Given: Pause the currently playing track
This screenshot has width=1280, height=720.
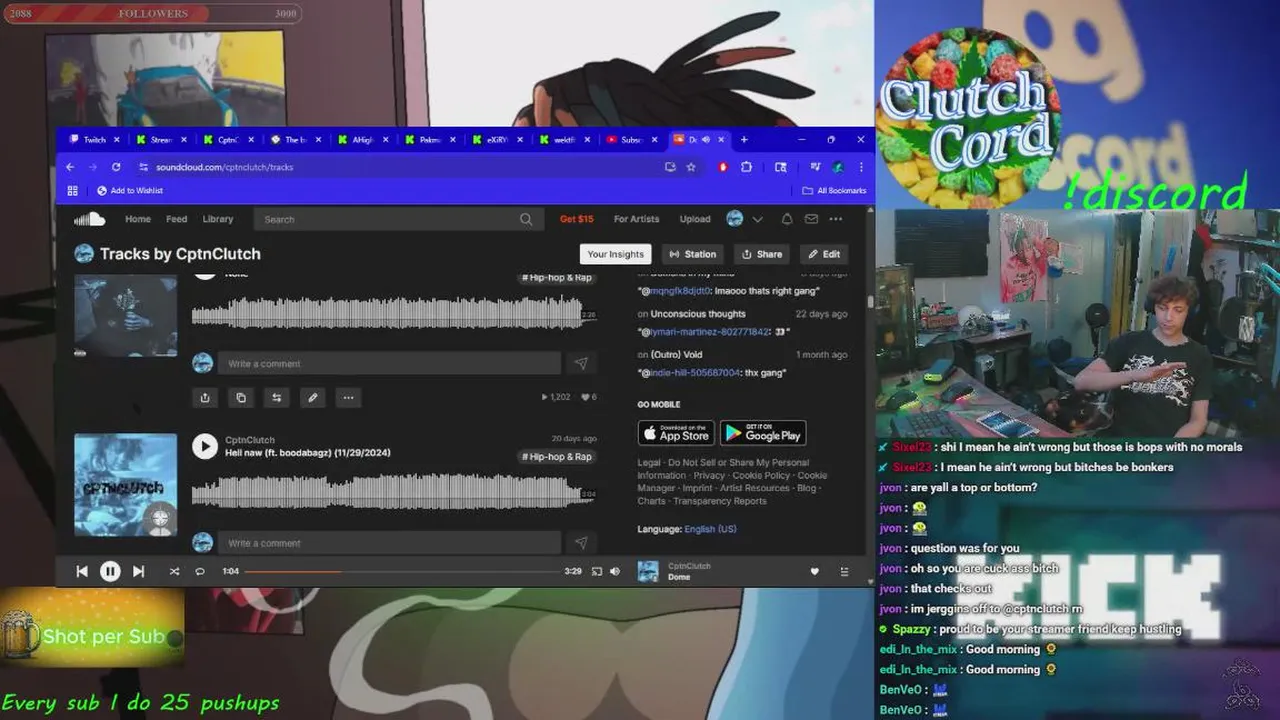Looking at the screenshot, I should 110,571.
